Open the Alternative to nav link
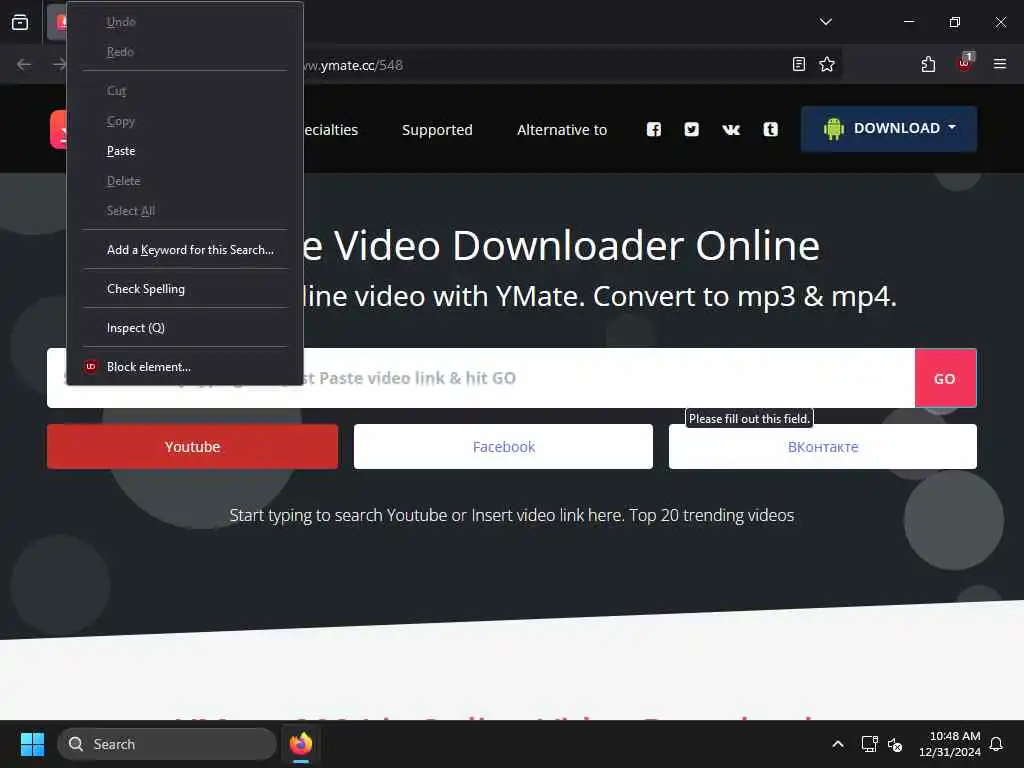The image size is (1024, 768). click(x=562, y=130)
